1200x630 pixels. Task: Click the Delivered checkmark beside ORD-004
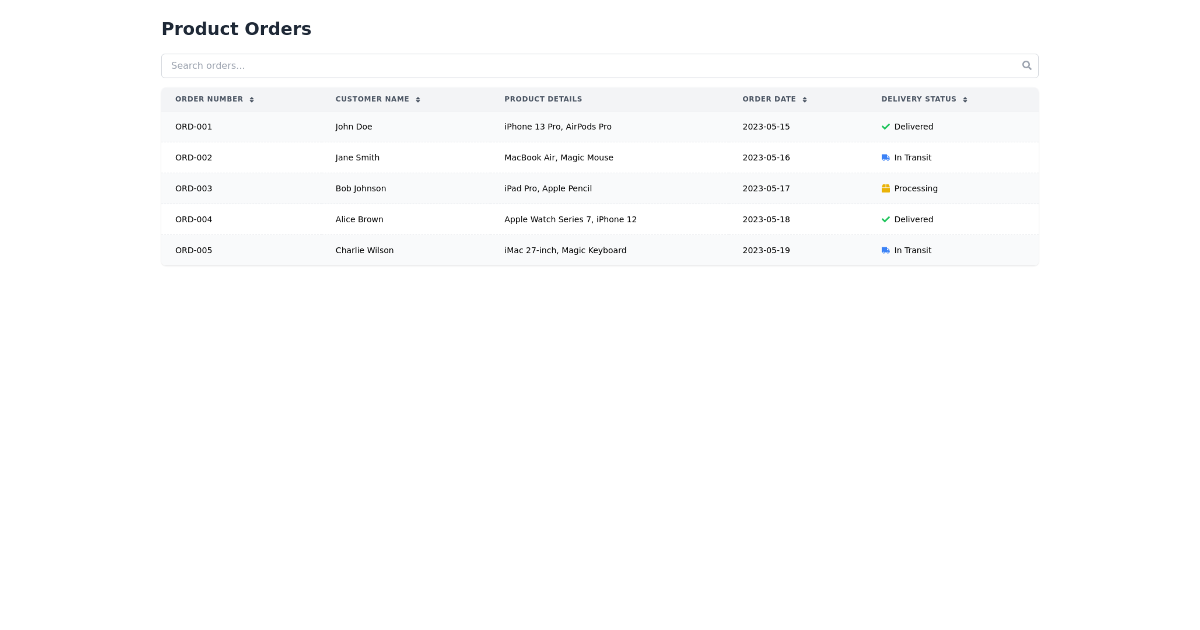pos(886,219)
